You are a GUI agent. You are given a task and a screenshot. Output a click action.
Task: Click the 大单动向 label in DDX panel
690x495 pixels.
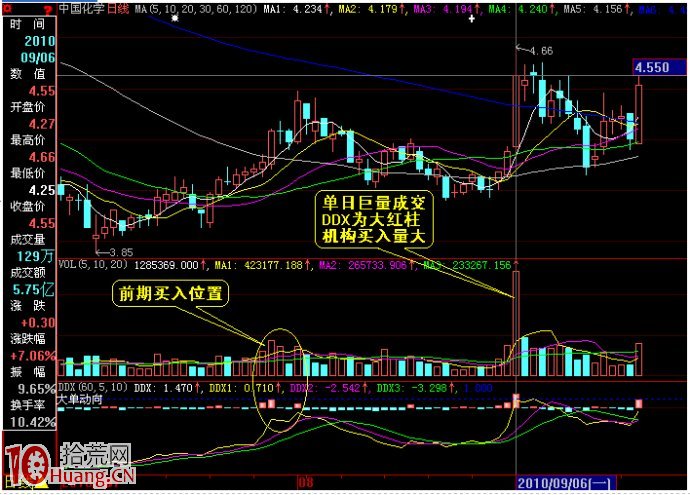point(81,399)
